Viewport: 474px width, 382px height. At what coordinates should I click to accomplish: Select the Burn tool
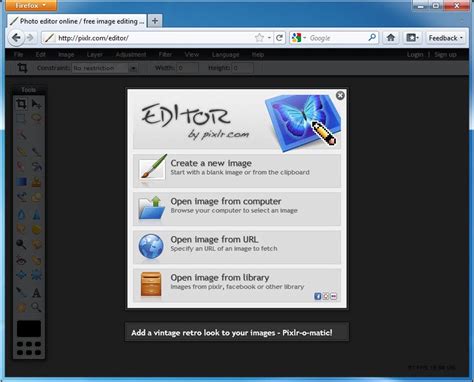coord(36,244)
